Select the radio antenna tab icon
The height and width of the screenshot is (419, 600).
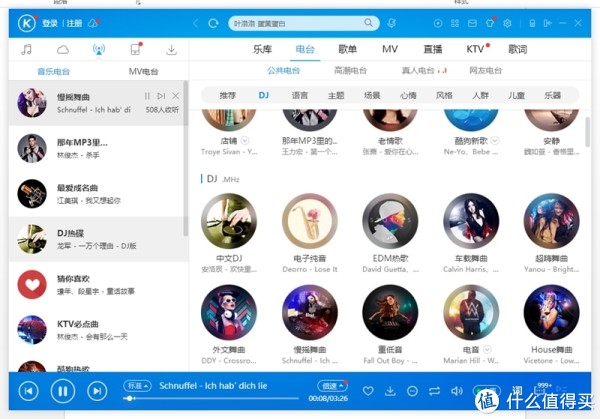(99, 49)
